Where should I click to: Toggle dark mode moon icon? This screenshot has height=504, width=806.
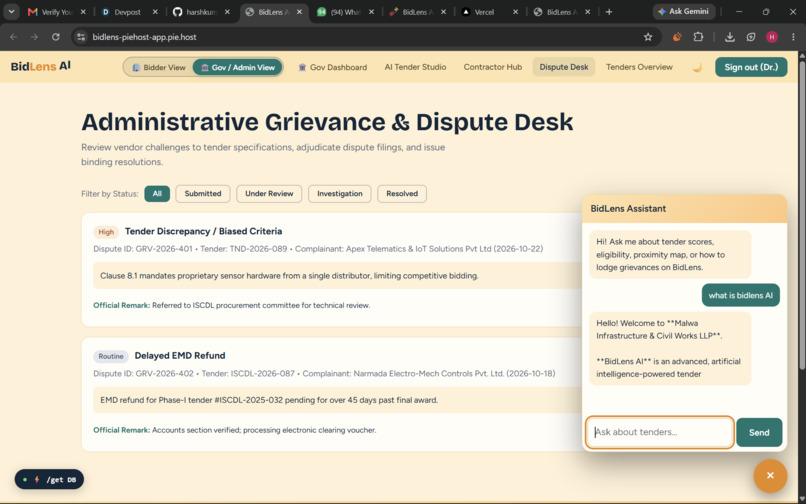[x=697, y=67]
